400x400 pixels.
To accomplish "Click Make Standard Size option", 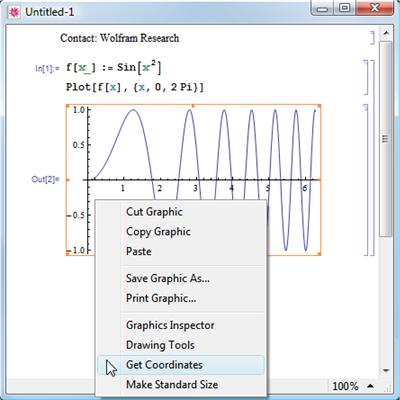I will click(x=172, y=385).
